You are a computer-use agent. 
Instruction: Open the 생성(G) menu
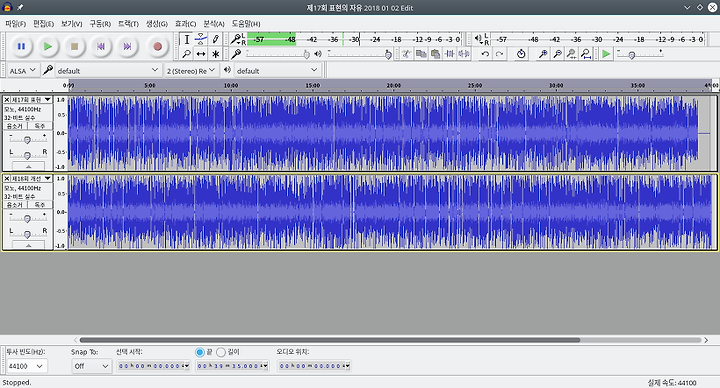tap(157, 23)
